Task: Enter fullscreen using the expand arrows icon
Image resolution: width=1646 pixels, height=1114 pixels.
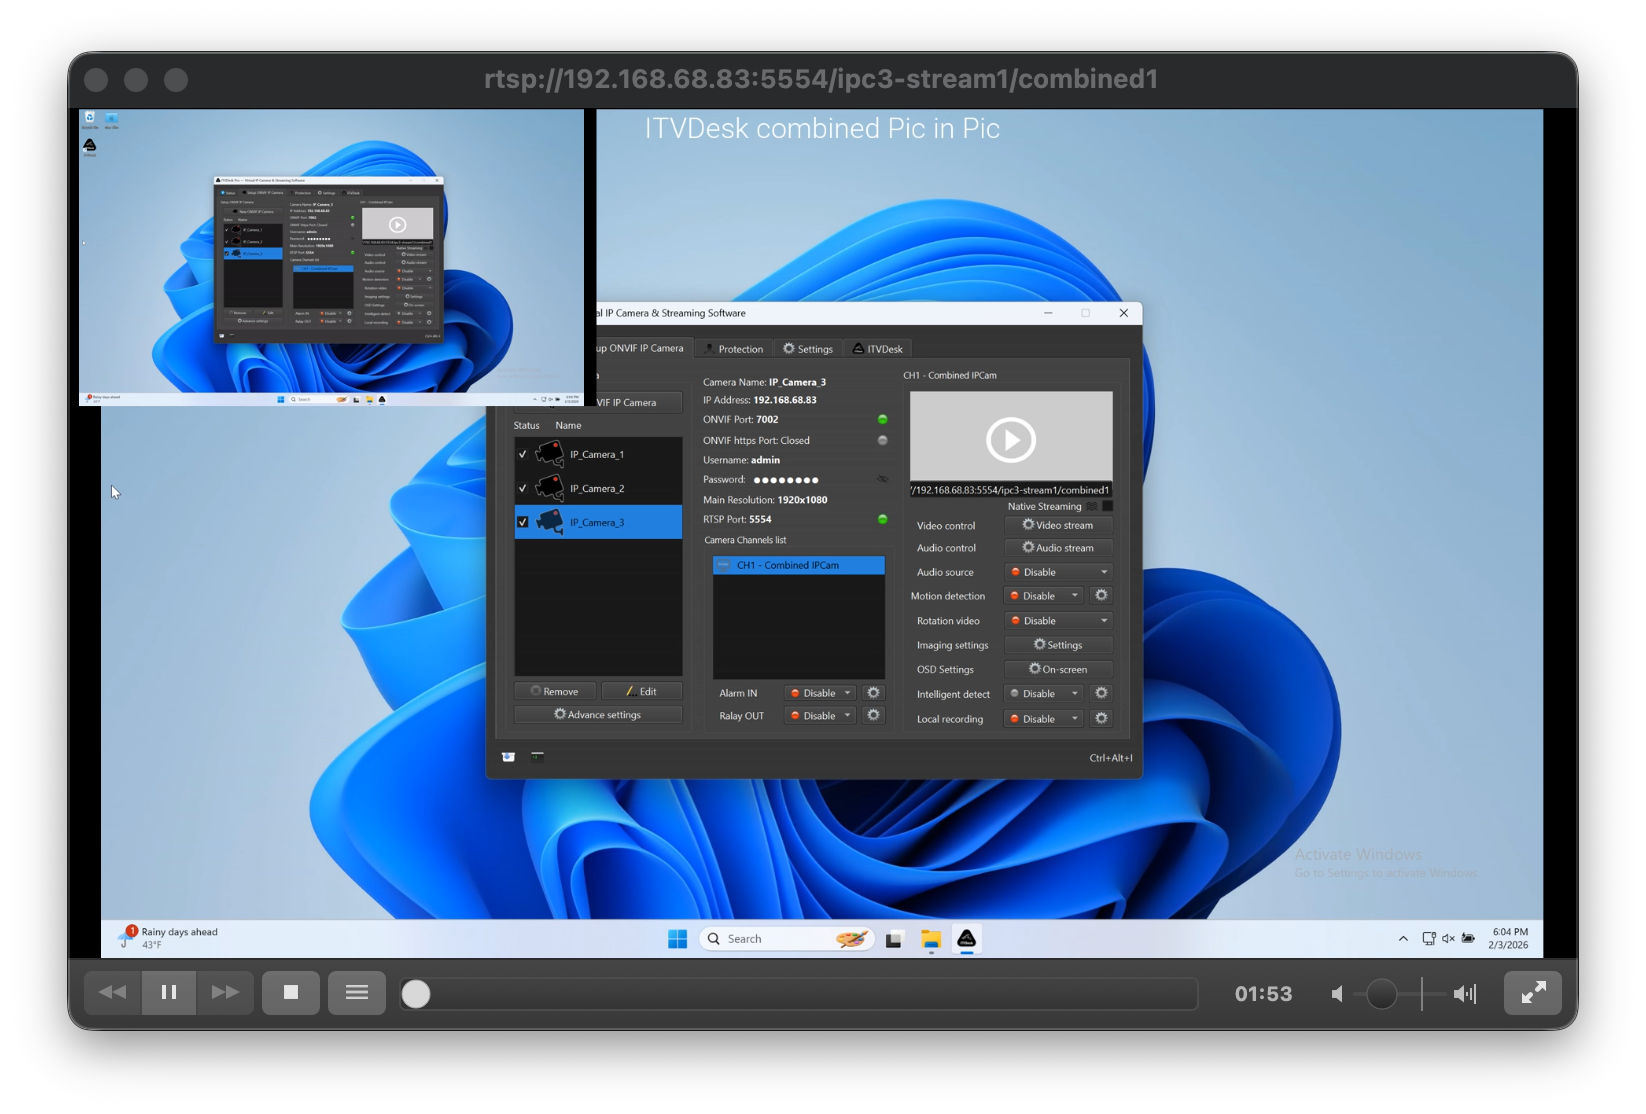Action: tap(1533, 993)
